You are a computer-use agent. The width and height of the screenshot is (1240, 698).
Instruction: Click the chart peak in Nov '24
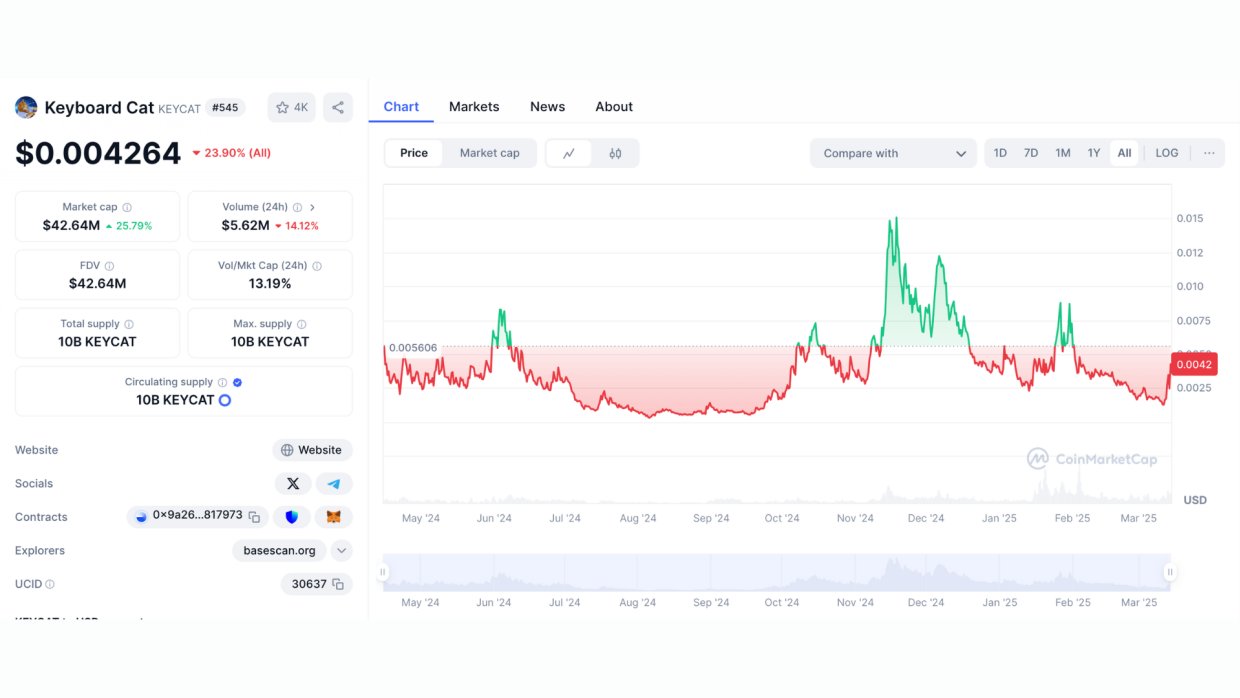pyautogui.click(x=894, y=218)
